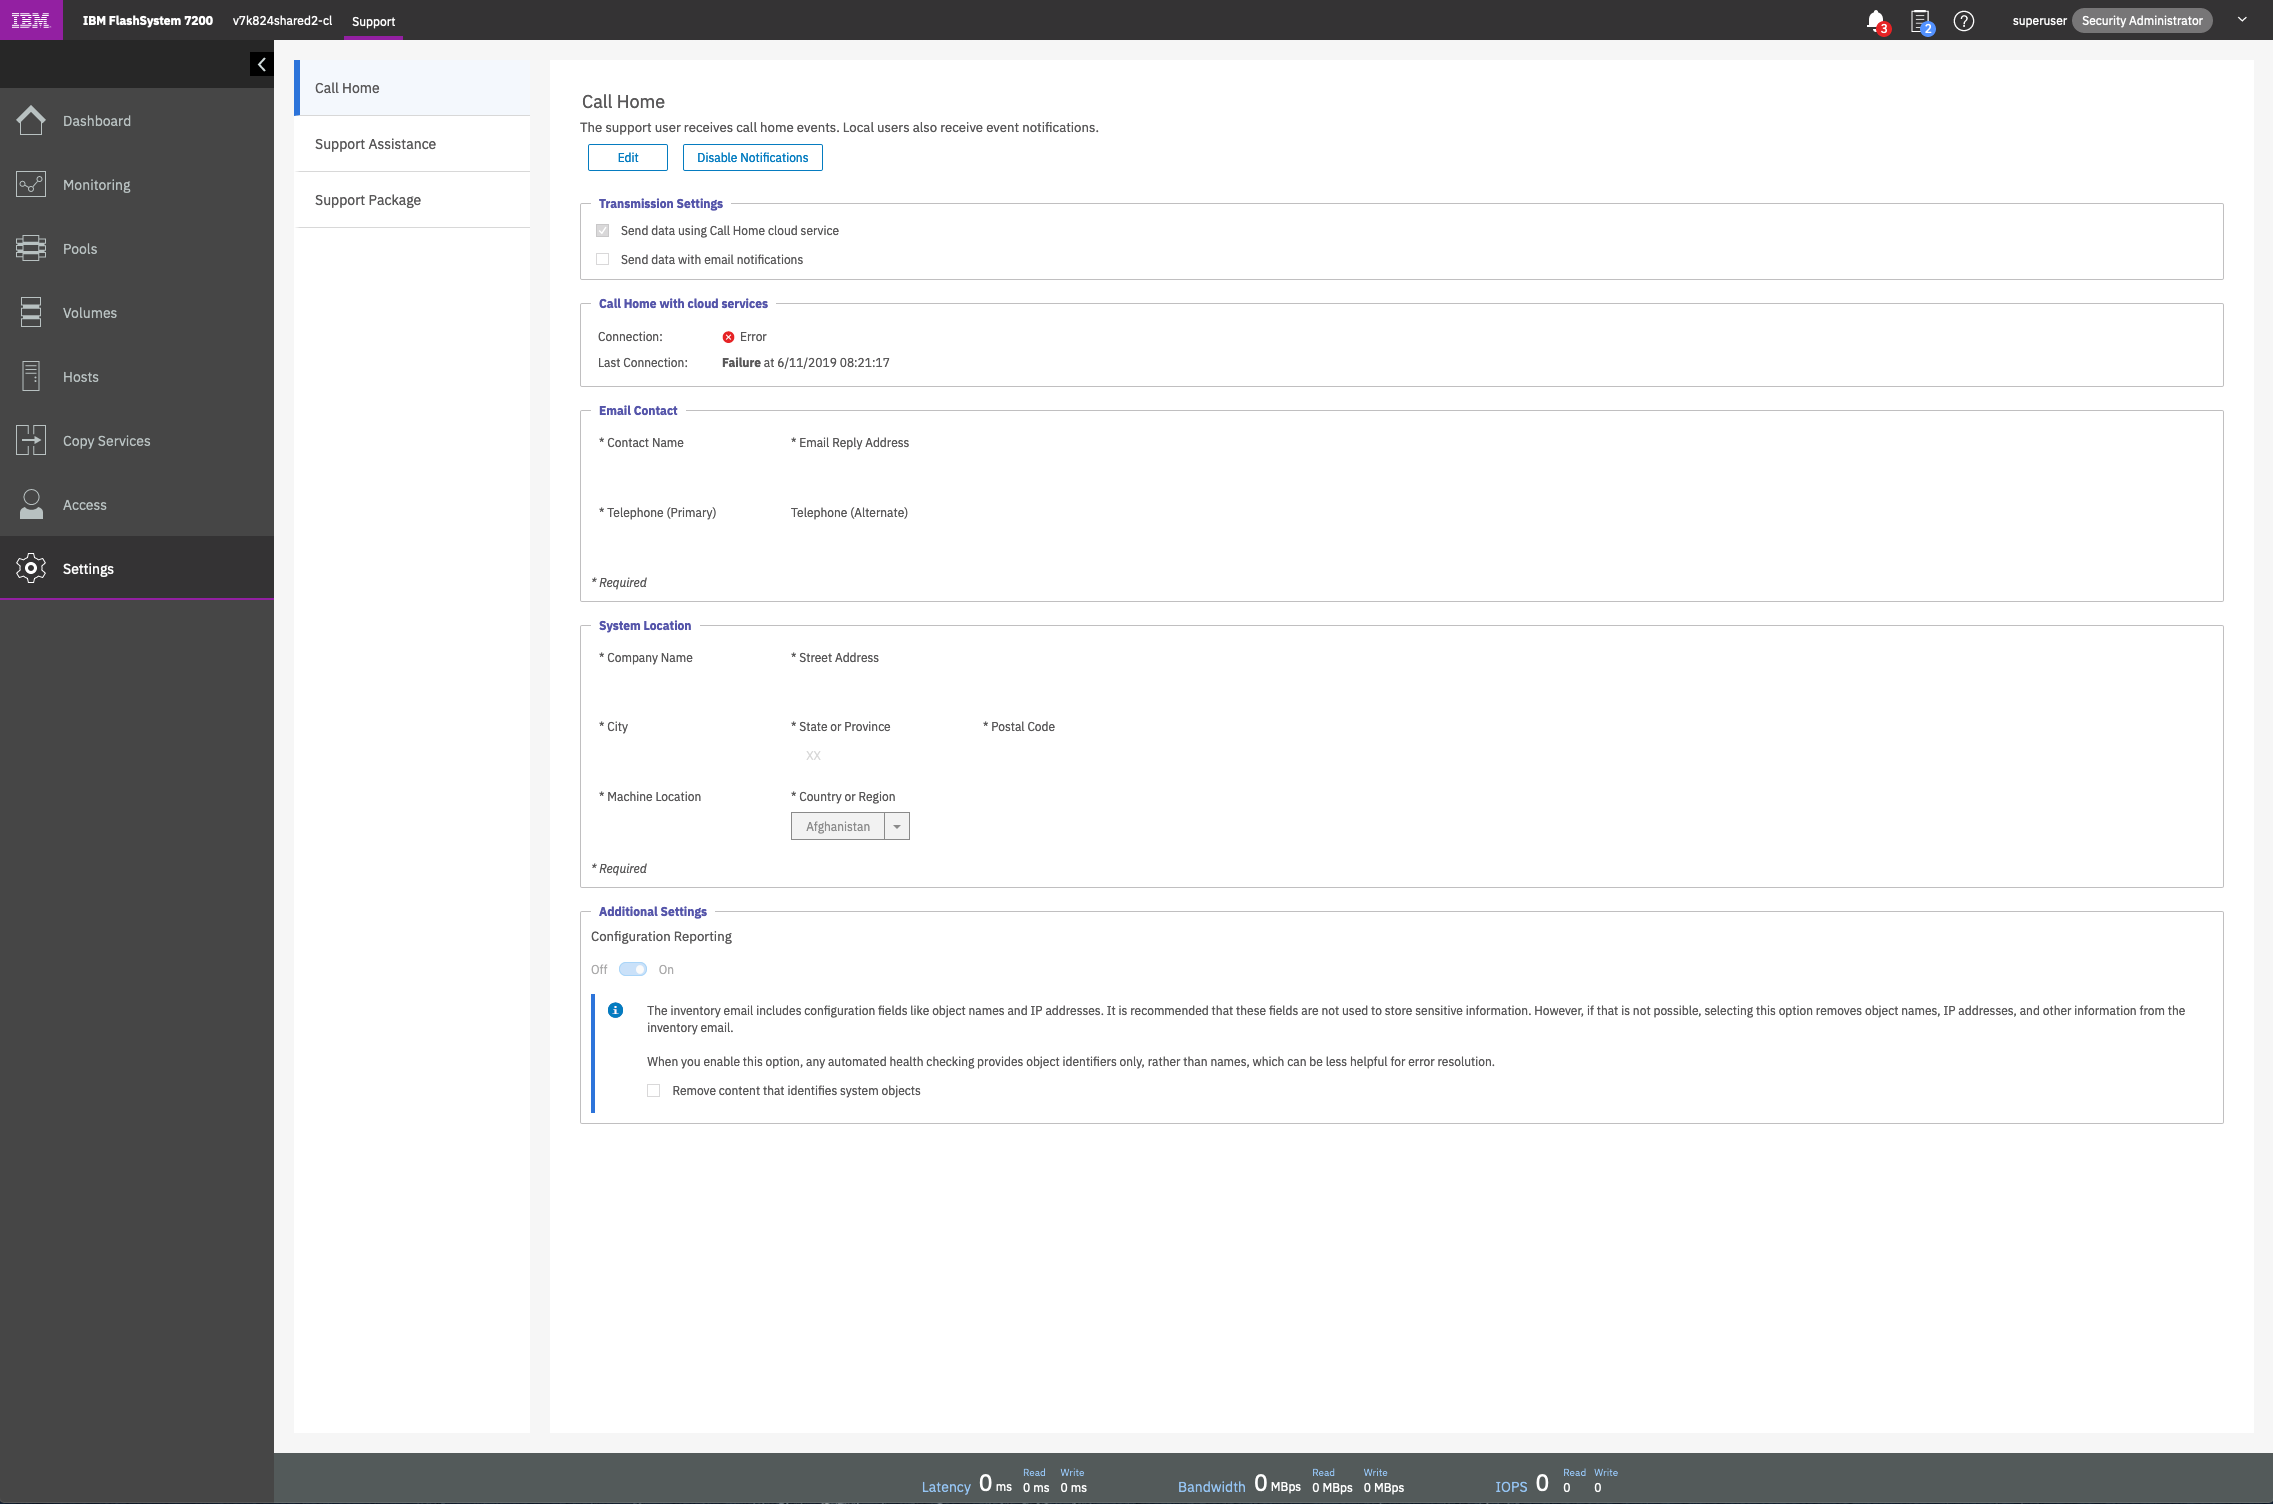Click the Support breadcrumb in the header
Screen dimensions: 2273x1504
point(374,21)
